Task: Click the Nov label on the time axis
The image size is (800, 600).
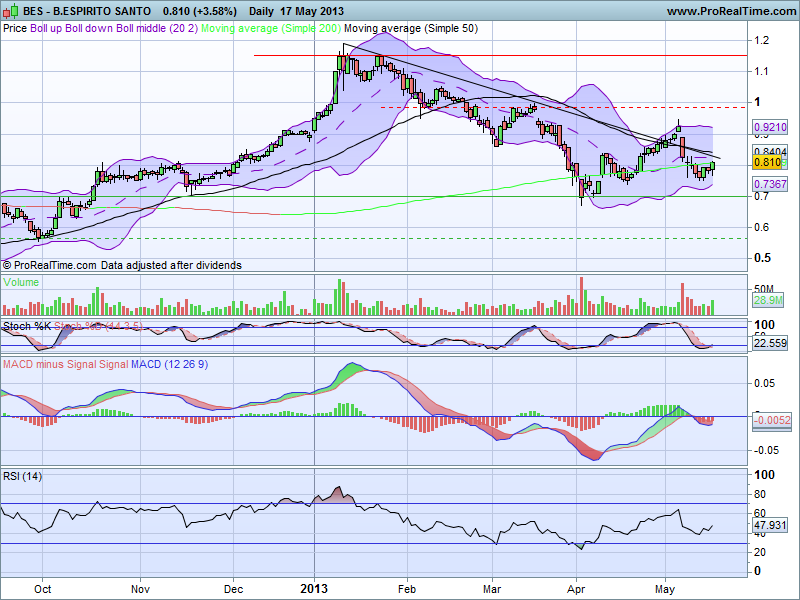Action: 140,589
